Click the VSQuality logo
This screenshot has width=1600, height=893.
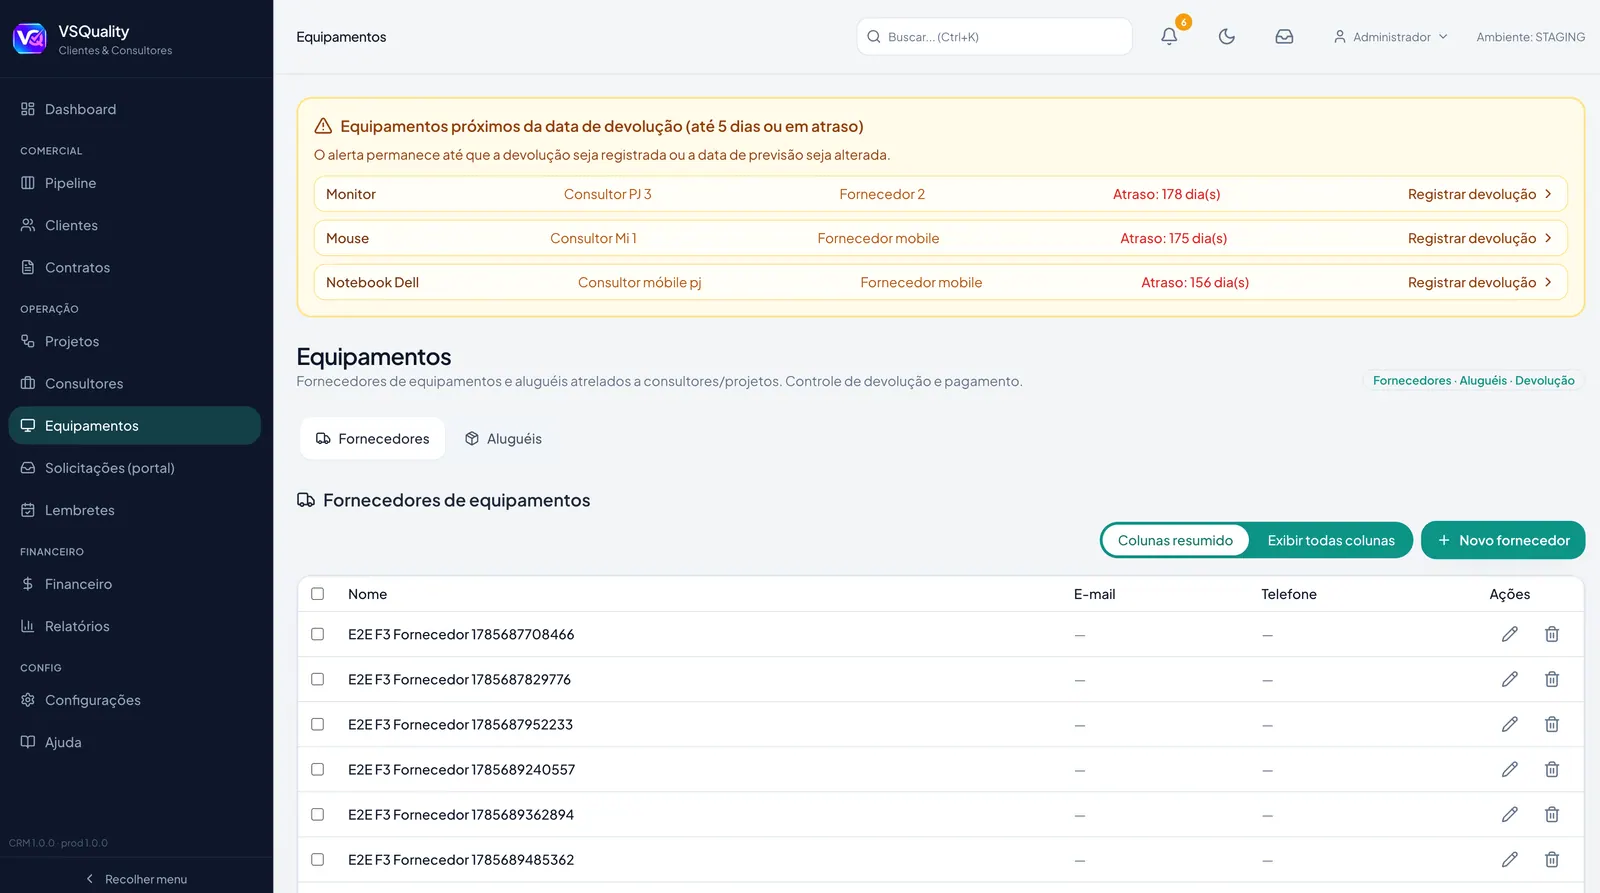29,39
